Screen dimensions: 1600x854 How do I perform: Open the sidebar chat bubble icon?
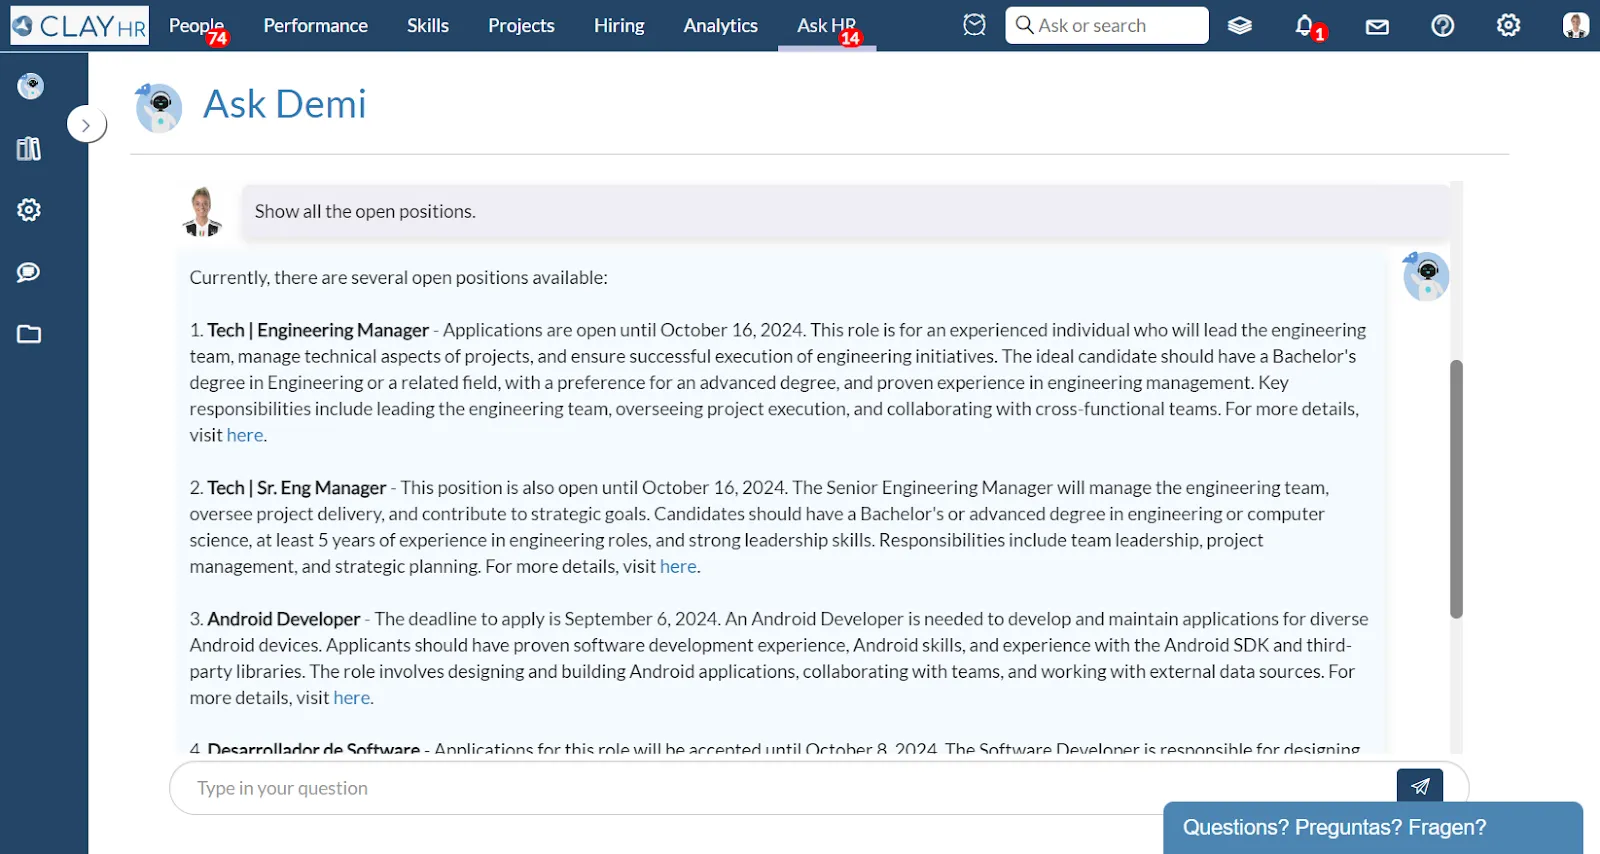[x=29, y=272]
